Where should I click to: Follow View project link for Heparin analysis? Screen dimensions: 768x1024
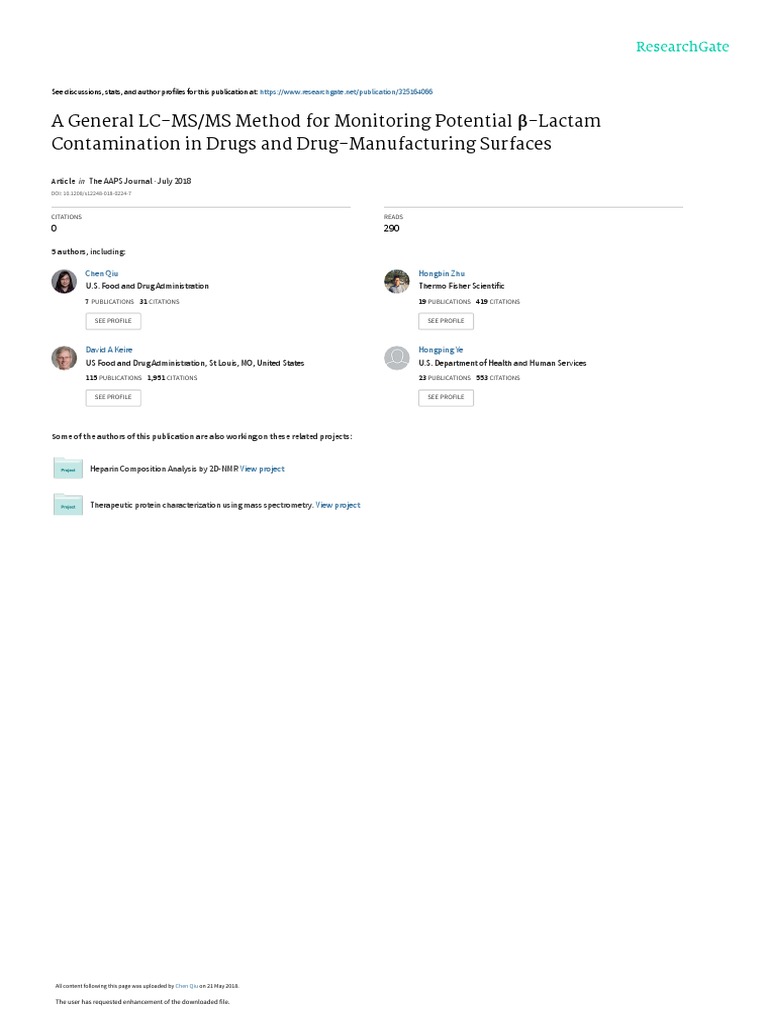(x=262, y=468)
